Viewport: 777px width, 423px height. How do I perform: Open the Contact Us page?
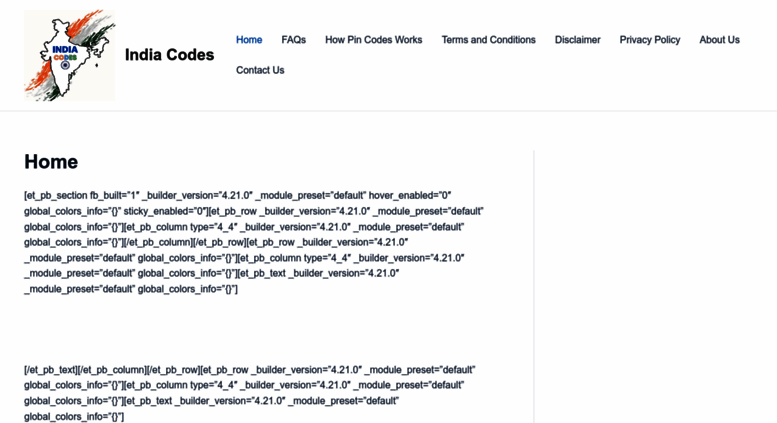[x=260, y=70]
